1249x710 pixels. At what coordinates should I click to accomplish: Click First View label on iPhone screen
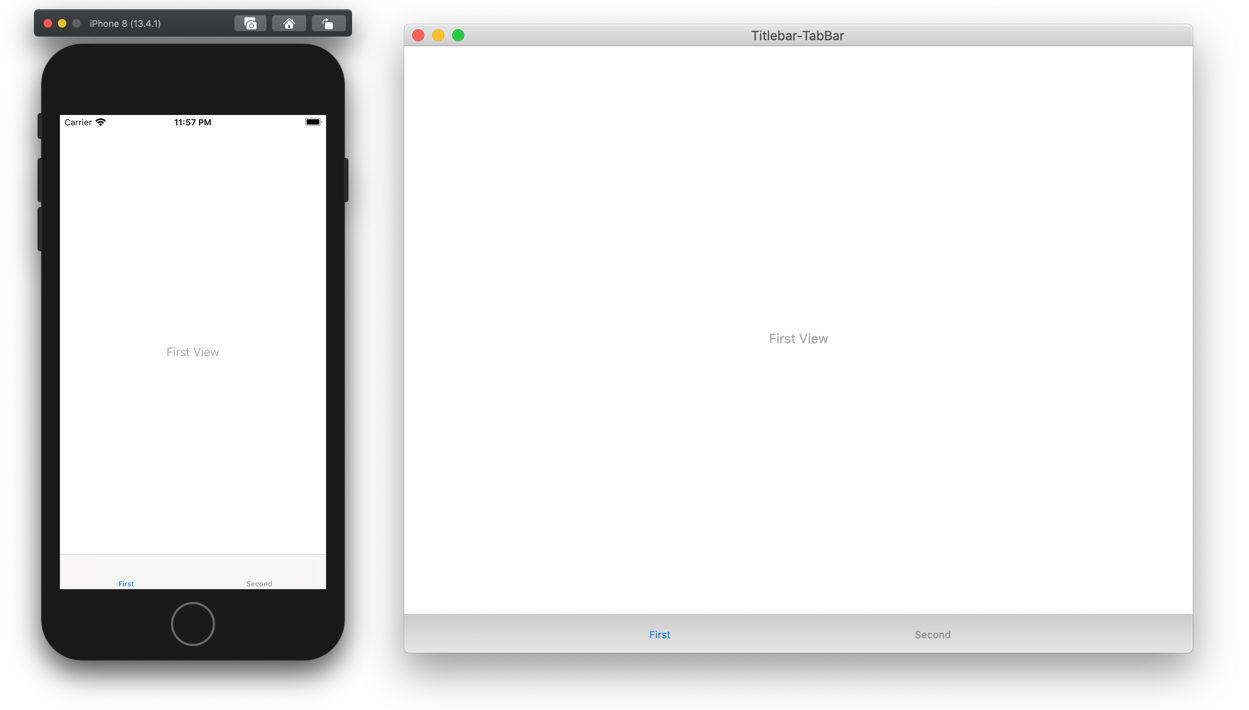193,352
